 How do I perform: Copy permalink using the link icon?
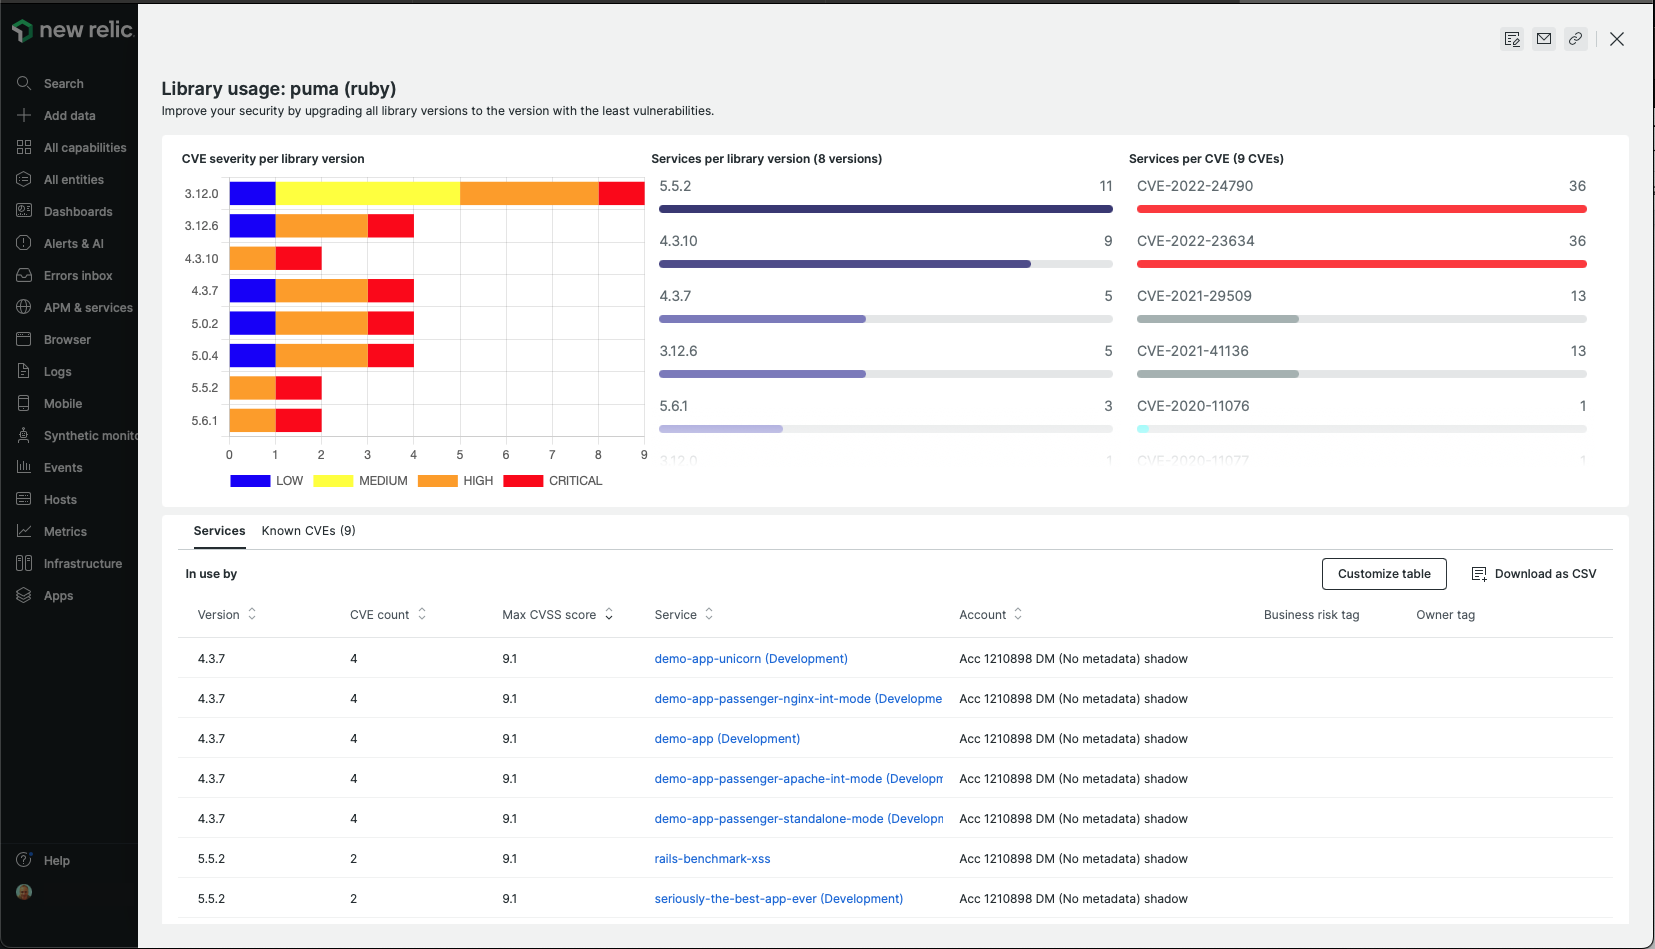pos(1575,39)
